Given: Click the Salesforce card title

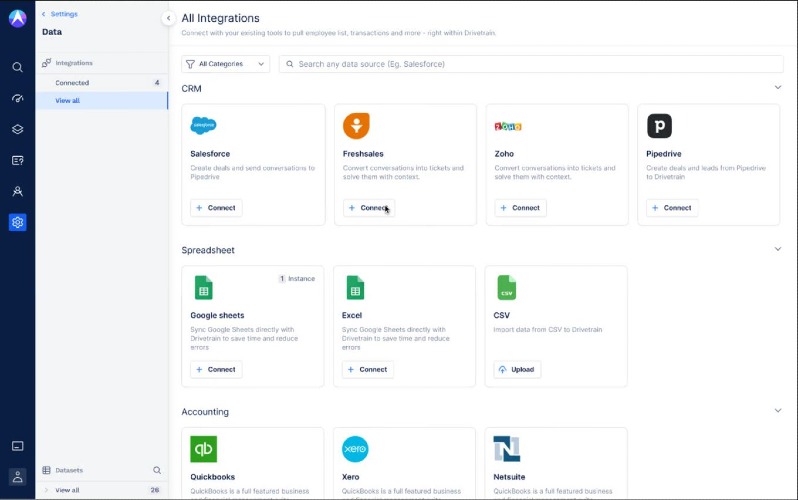Looking at the screenshot, I should [210, 154].
